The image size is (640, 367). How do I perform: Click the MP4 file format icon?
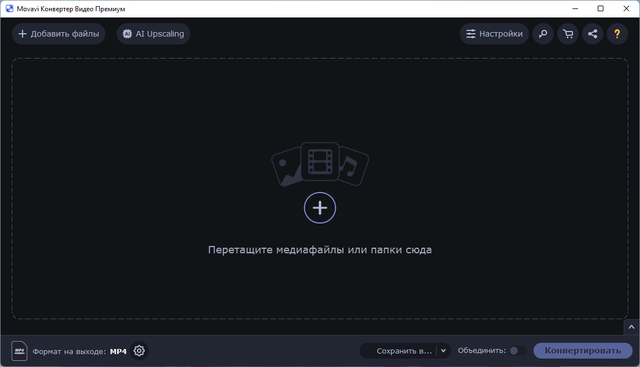tap(19, 351)
